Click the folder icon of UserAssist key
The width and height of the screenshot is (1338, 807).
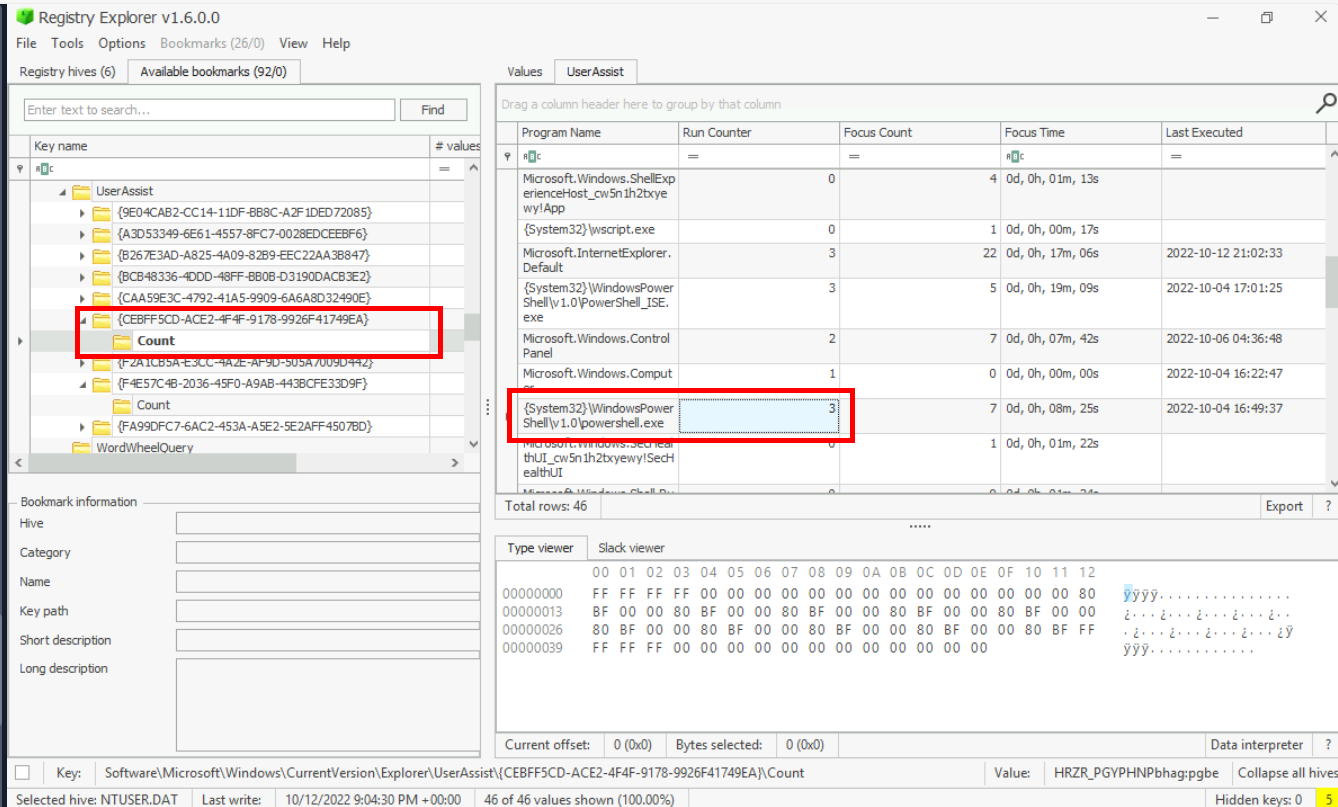tap(81, 191)
